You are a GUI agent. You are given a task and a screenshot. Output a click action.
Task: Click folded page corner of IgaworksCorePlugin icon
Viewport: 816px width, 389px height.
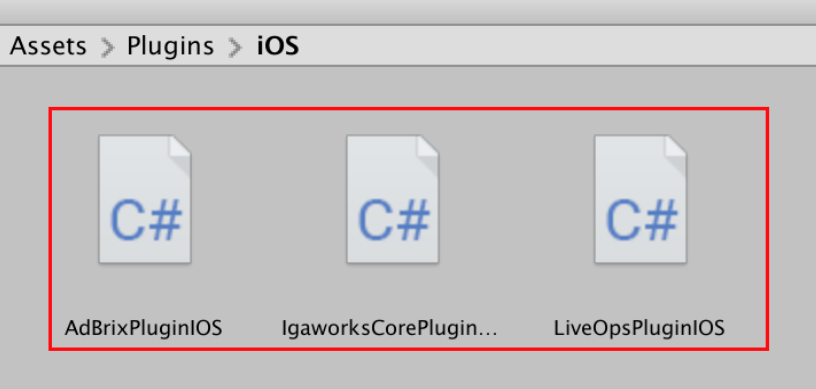(x=428, y=147)
